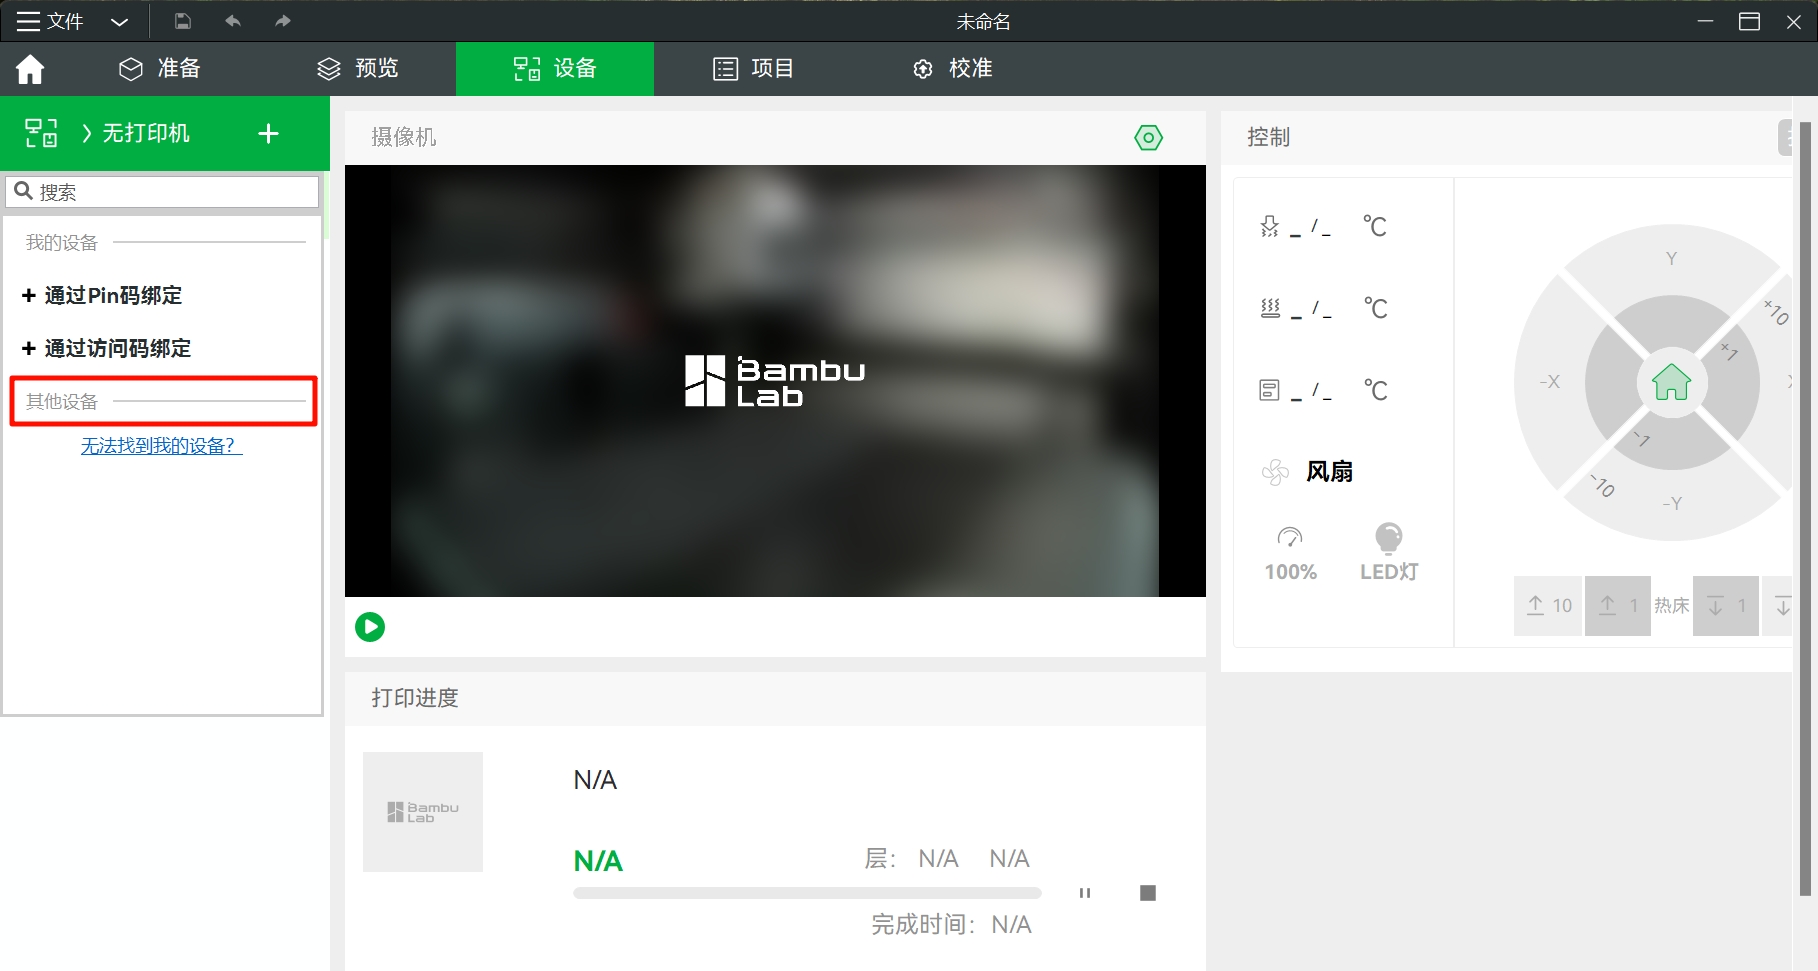Maximize the application window
Image resolution: width=1818 pixels, height=971 pixels.
(x=1749, y=21)
